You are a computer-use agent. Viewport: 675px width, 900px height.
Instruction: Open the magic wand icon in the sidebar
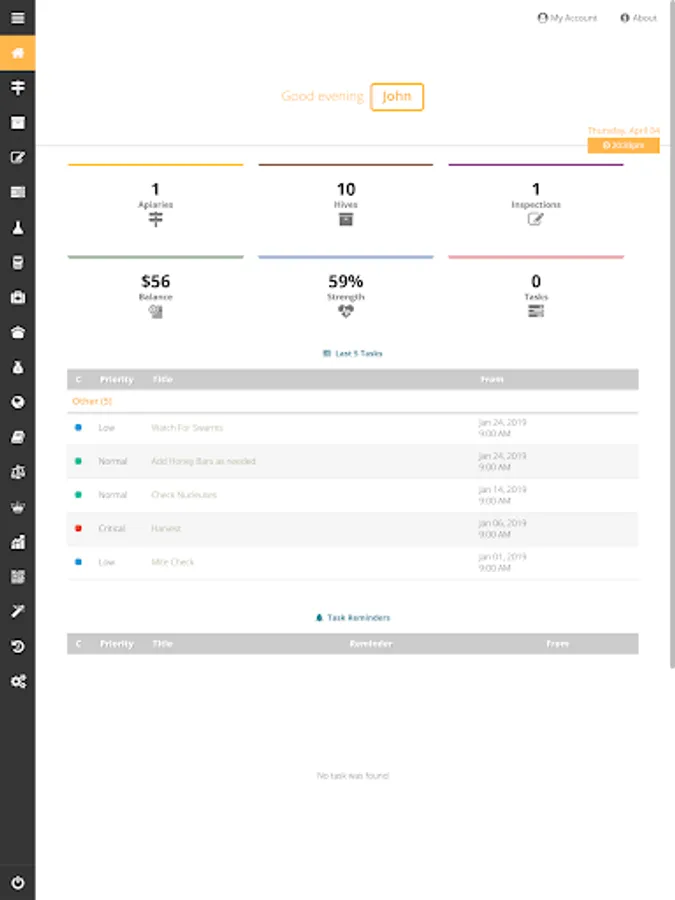[18, 612]
